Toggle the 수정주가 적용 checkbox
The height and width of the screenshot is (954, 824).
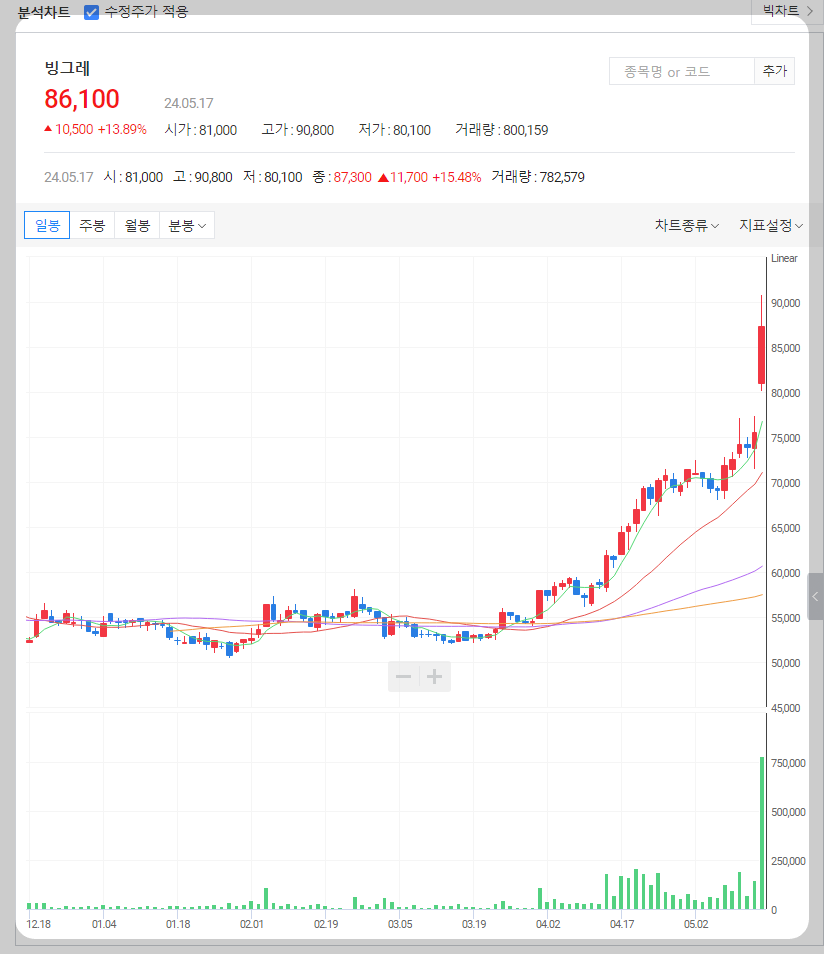point(91,12)
